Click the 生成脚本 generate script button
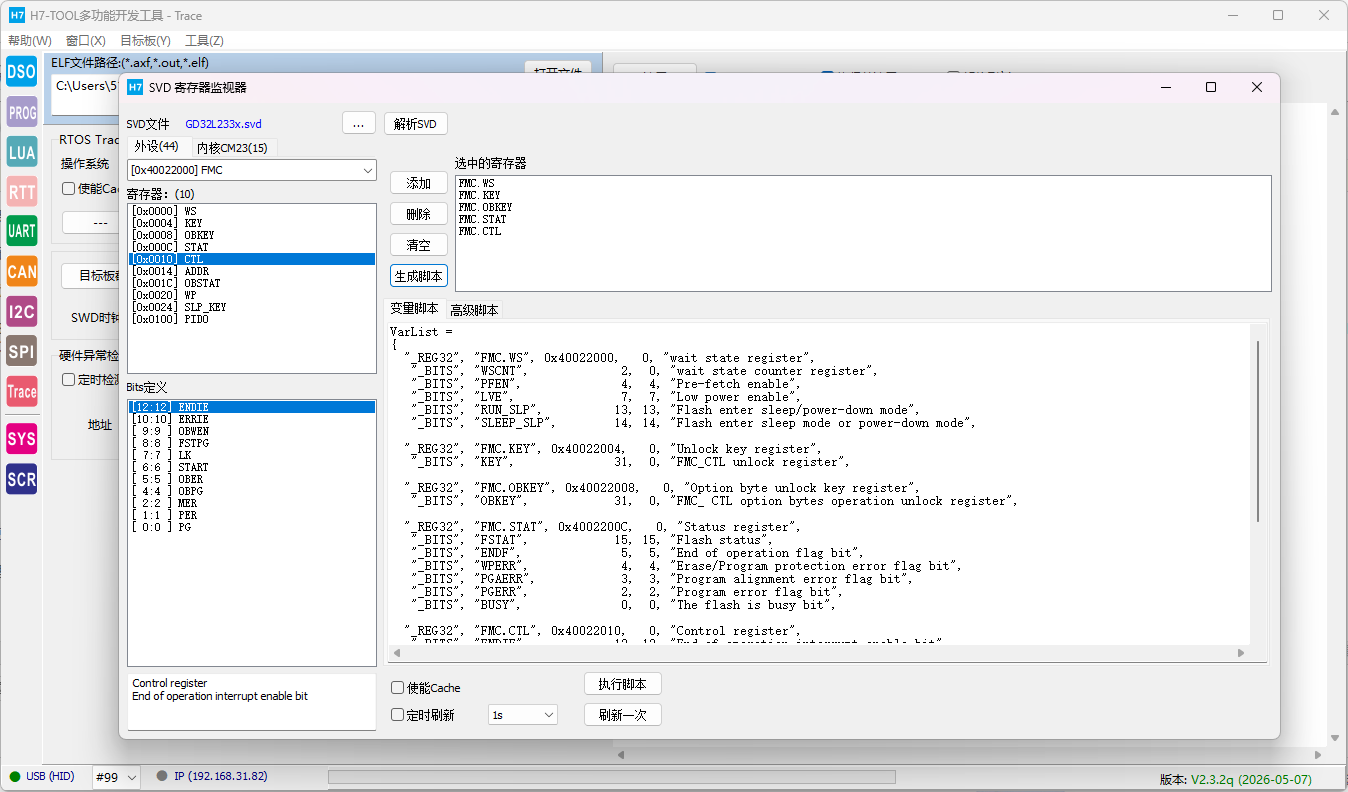1348x792 pixels. tap(419, 276)
